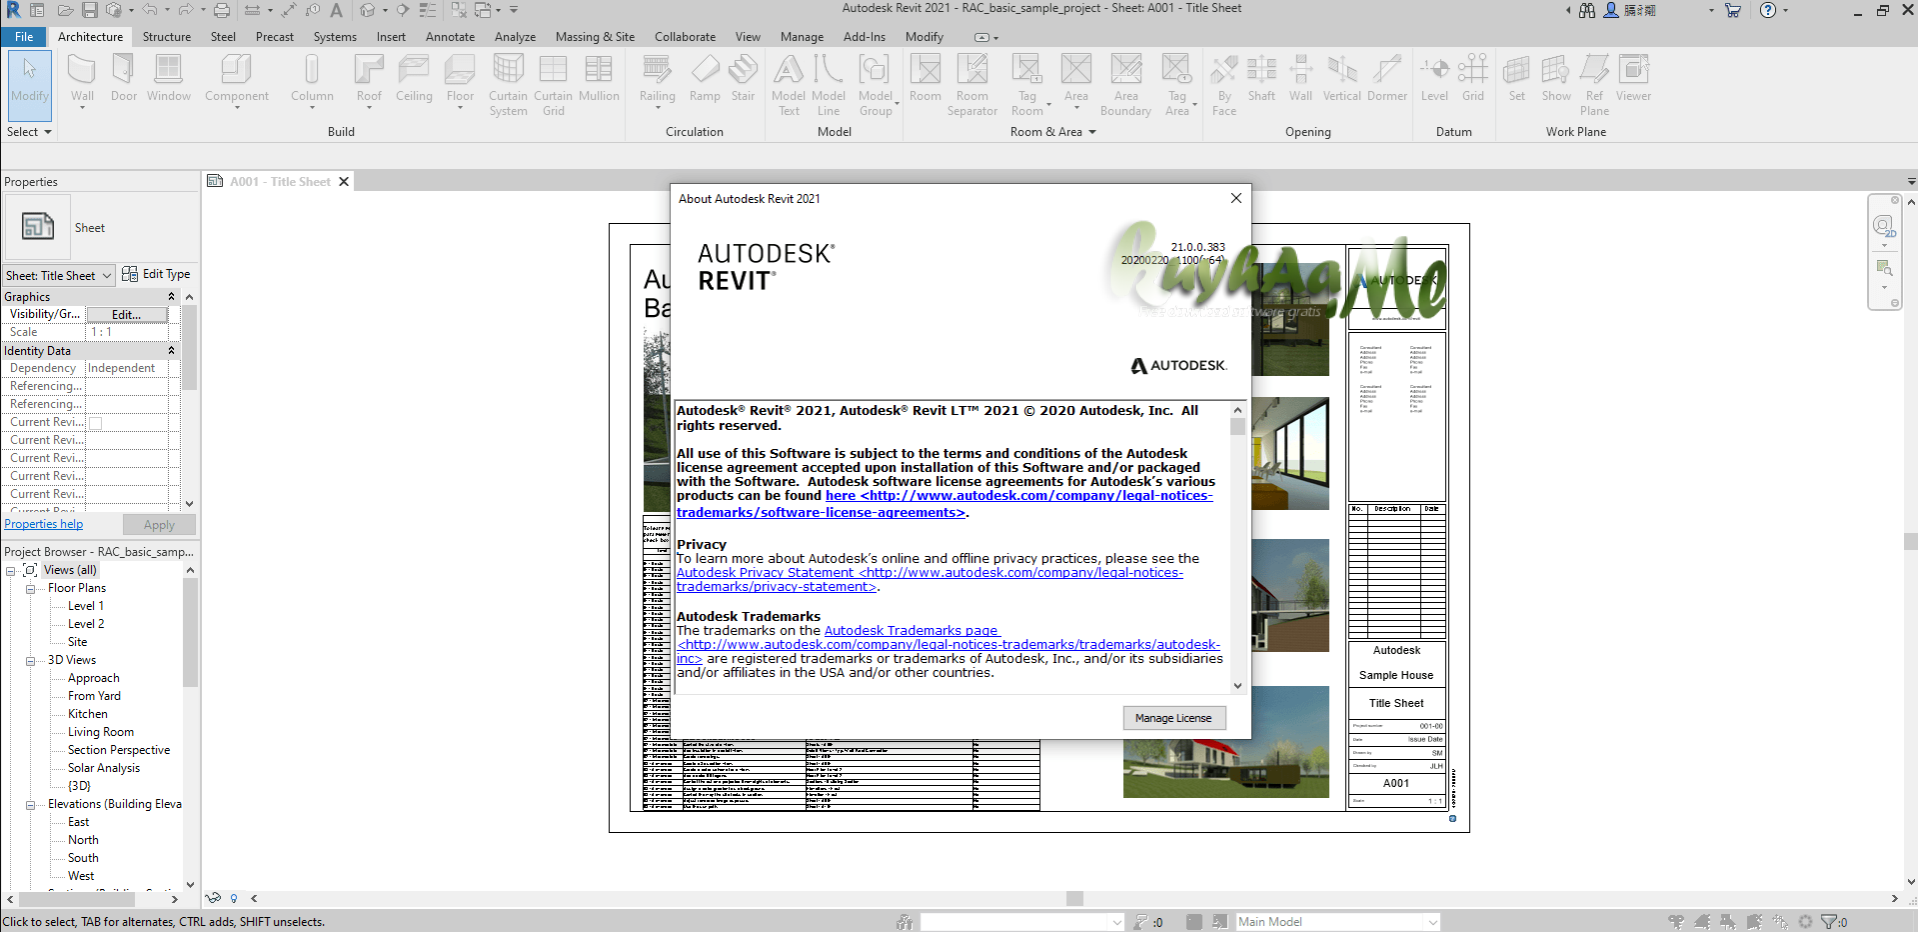Select the Shaft opening tool
Viewport: 1918px width, 932px height.
[x=1261, y=78]
